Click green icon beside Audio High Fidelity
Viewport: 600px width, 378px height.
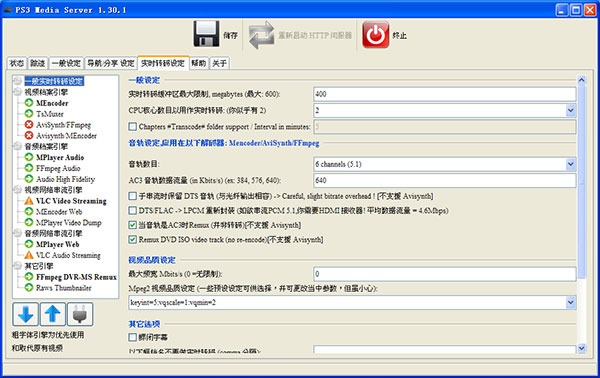tap(29, 179)
